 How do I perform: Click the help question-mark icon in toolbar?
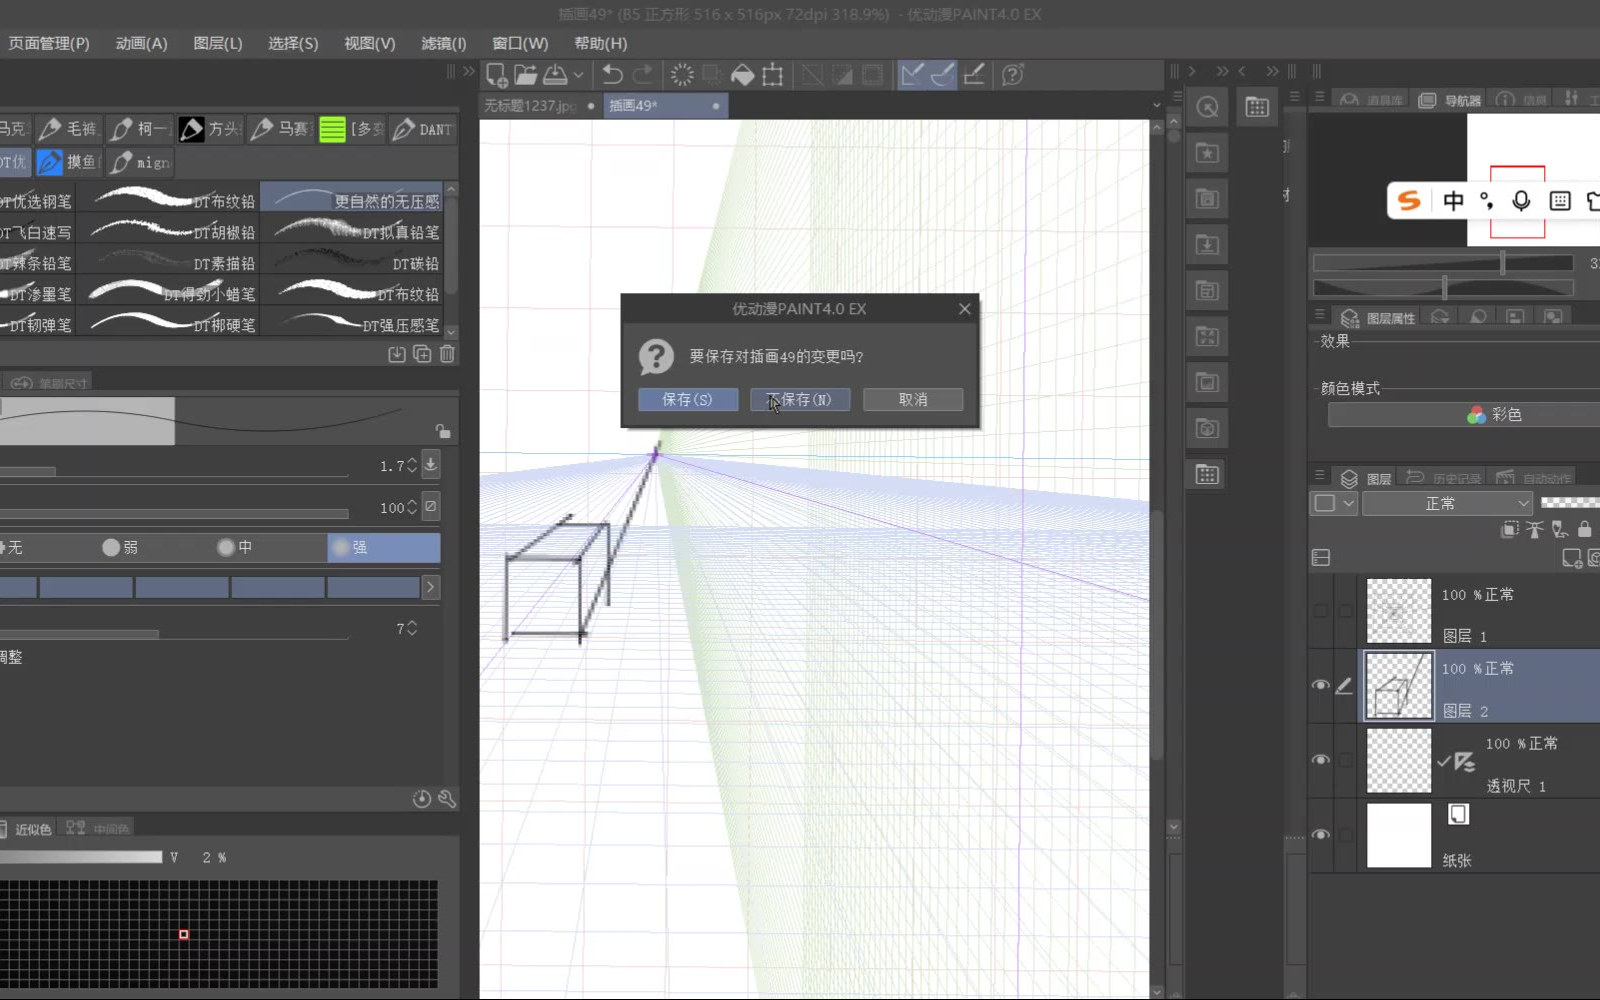pos(1013,75)
